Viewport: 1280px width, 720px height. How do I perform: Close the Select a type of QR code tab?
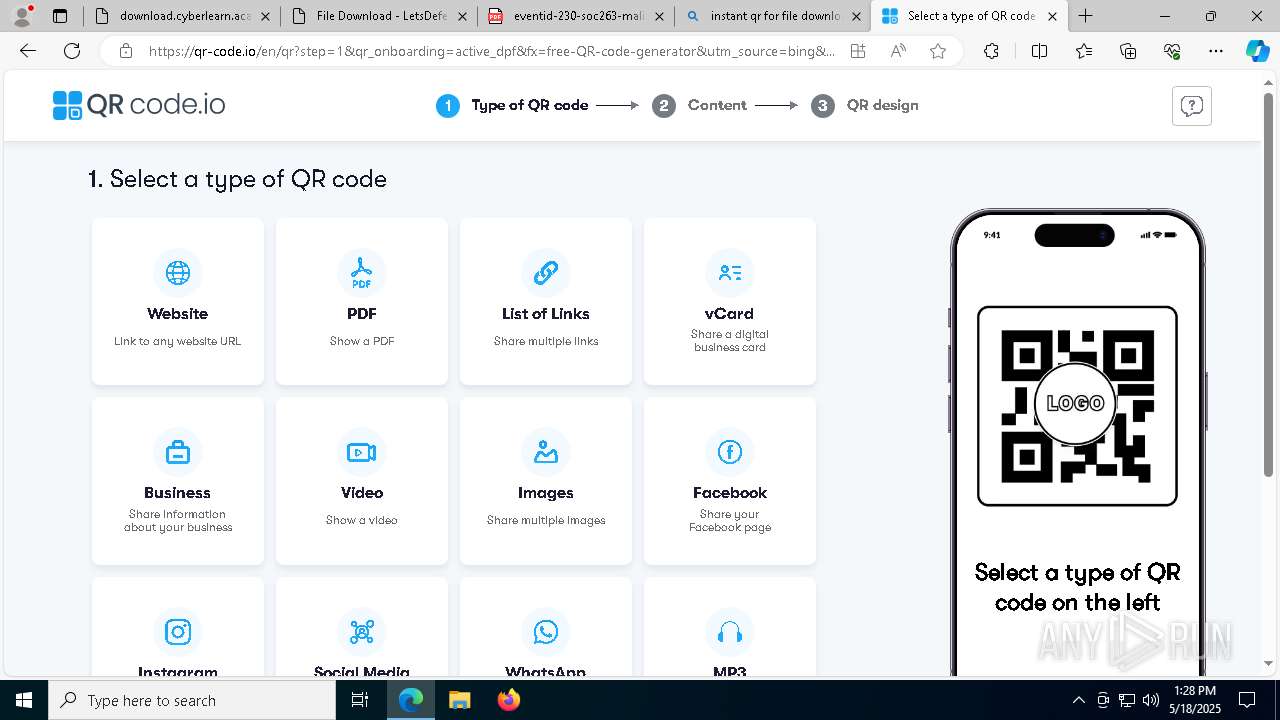(1052, 16)
